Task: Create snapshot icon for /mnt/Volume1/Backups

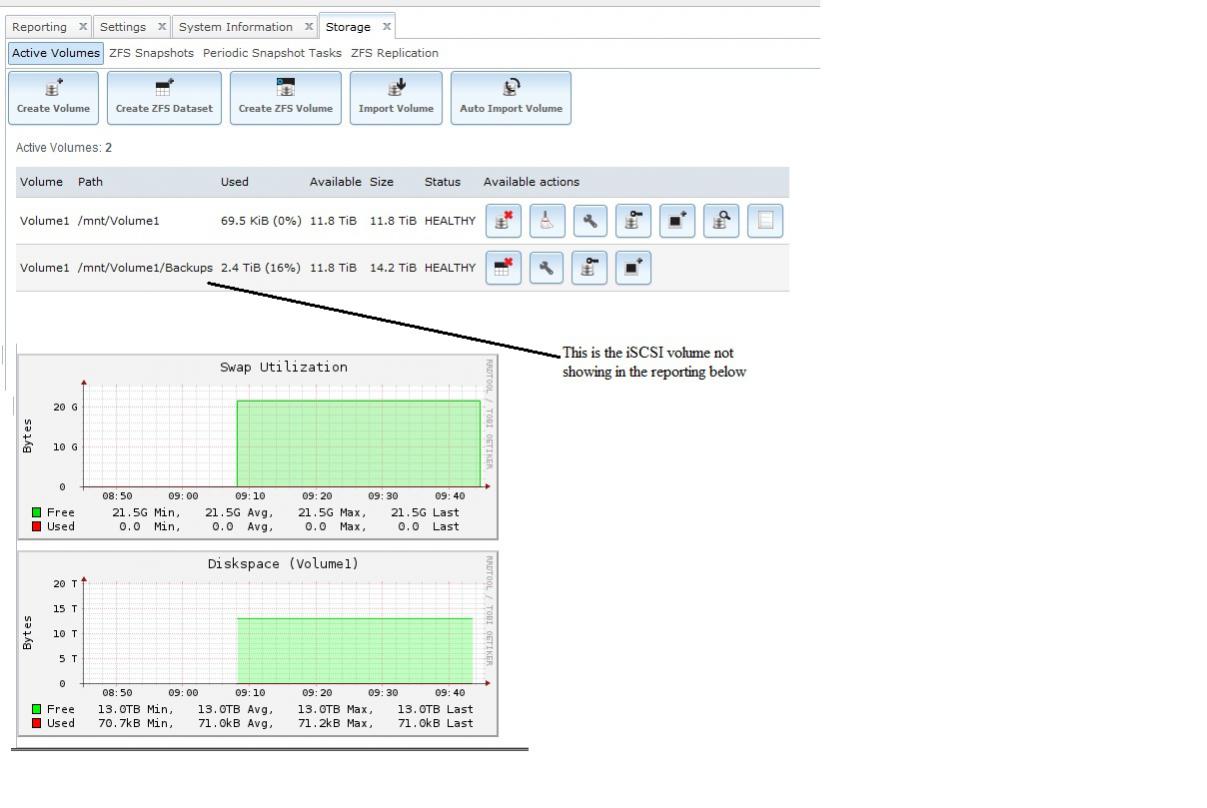Action: click(633, 267)
